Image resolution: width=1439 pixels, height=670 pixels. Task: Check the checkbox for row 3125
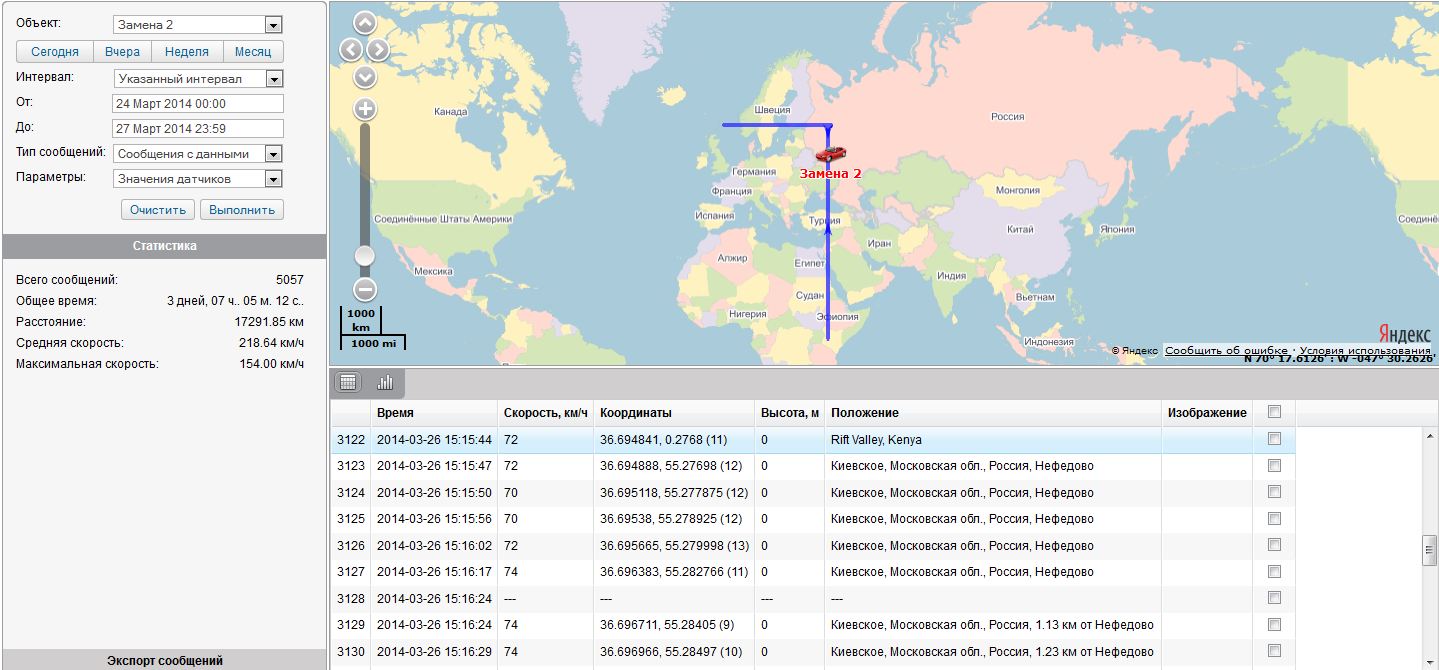point(1274,519)
